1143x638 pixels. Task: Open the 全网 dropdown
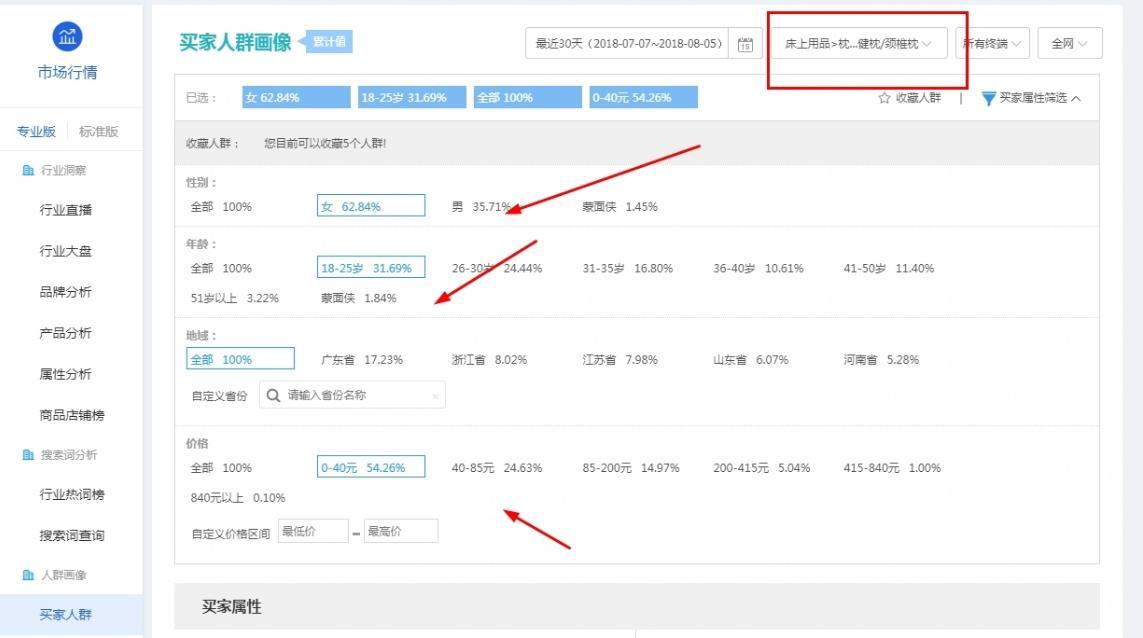tap(1069, 44)
